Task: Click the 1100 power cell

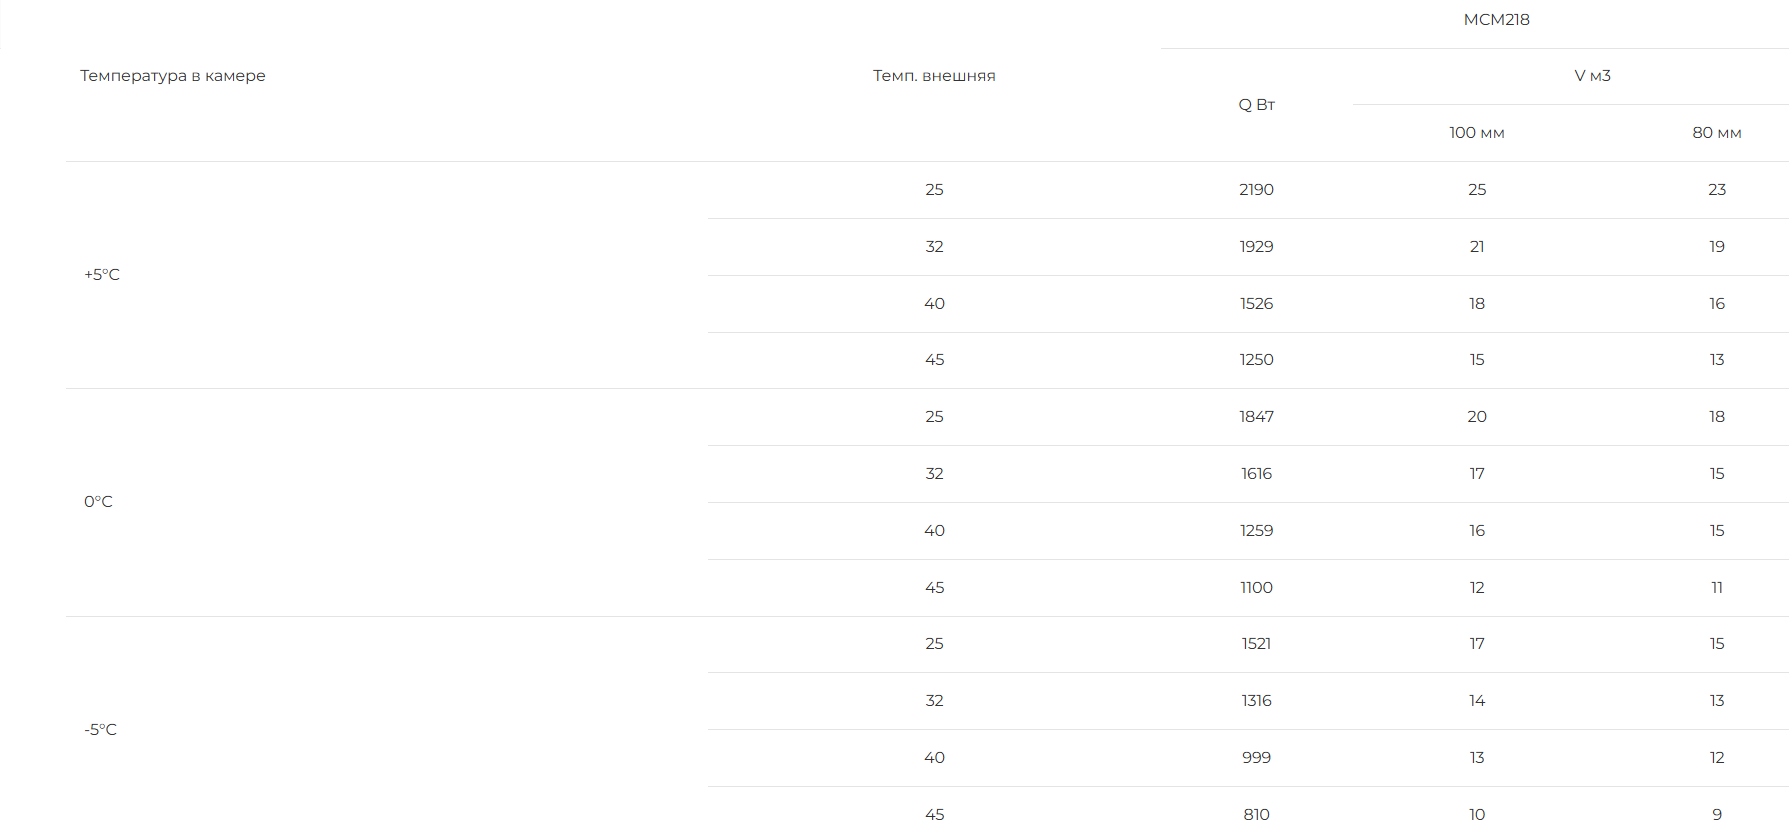Action: (x=1256, y=588)
